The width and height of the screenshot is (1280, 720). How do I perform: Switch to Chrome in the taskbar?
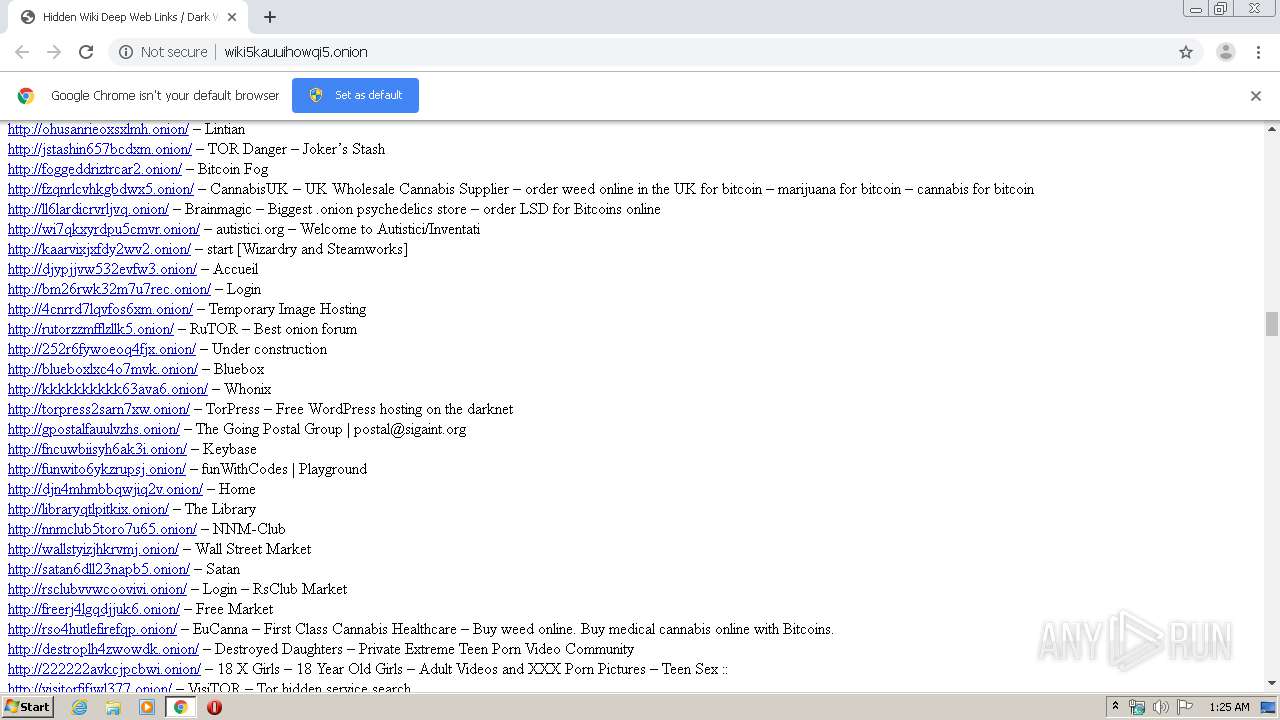[180, 707]
